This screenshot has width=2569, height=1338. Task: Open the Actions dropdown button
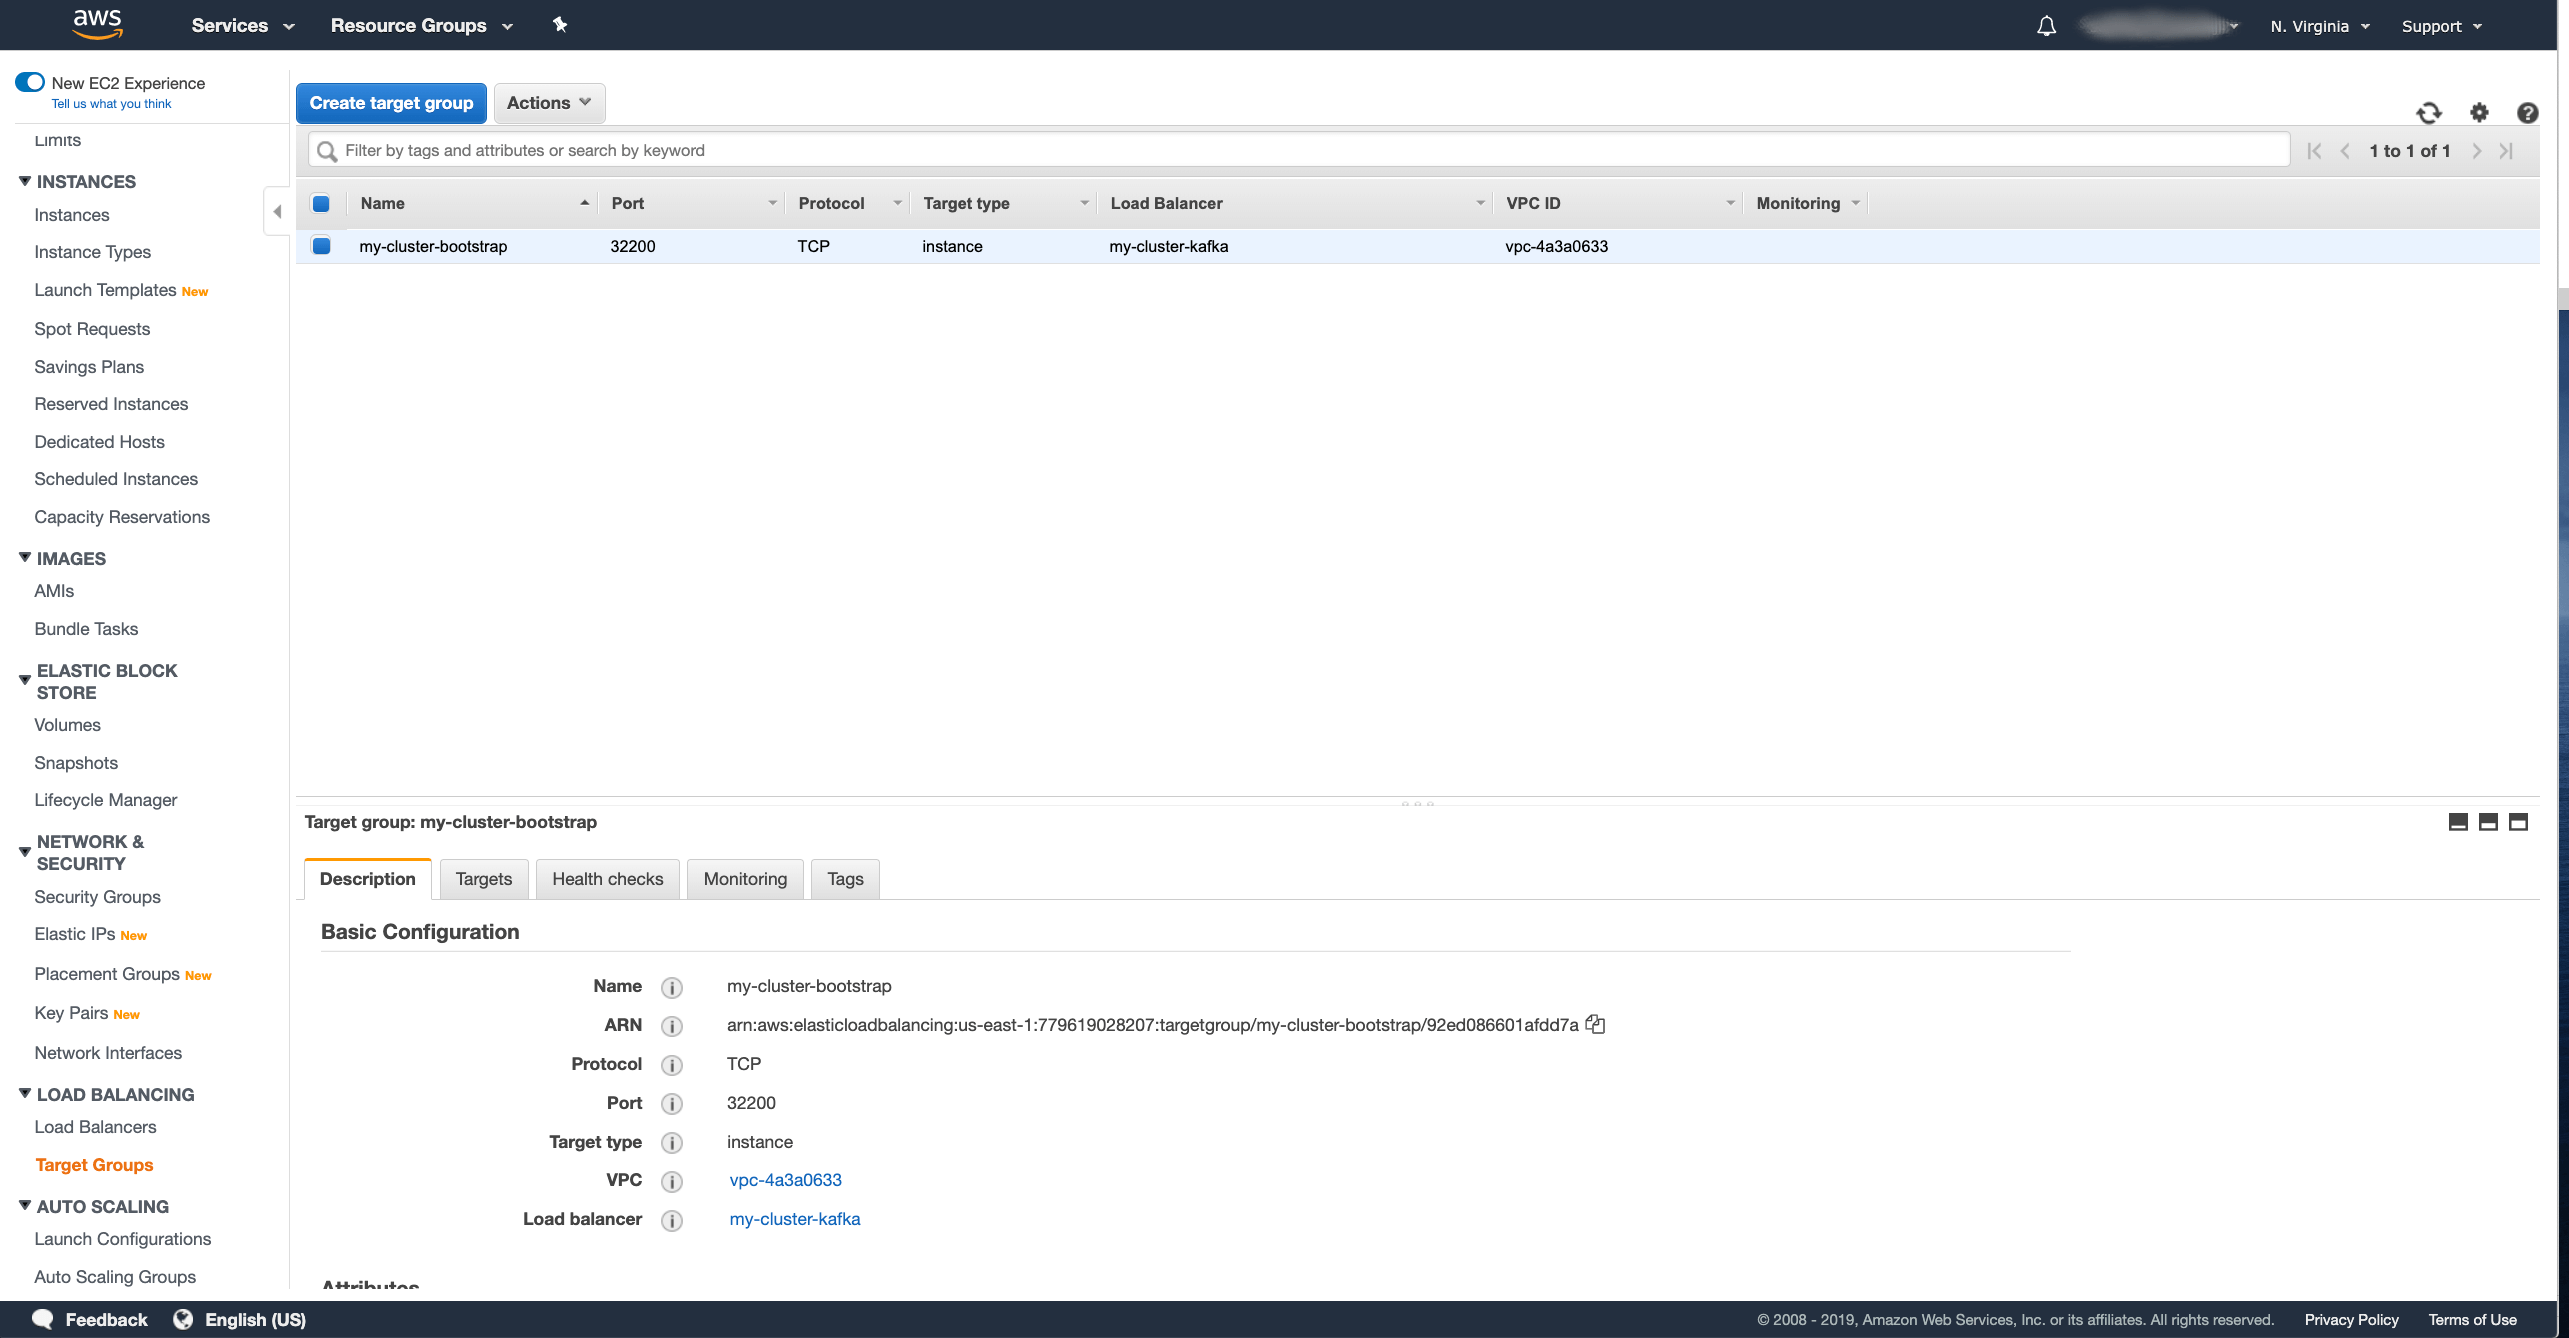point(549,103)
